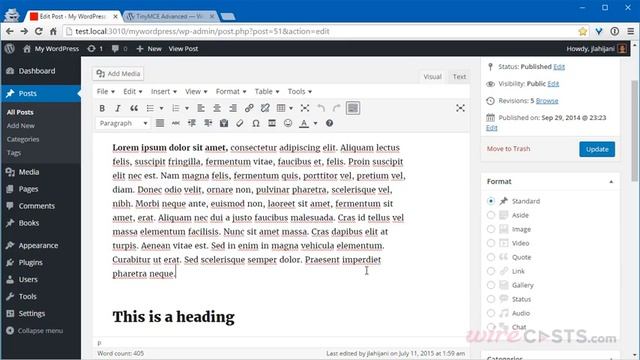Image resolution: width=640 pixels, height=360 pixels.
Task: Switch to TinyMCE Advanced browser tab
Action: 169,16
